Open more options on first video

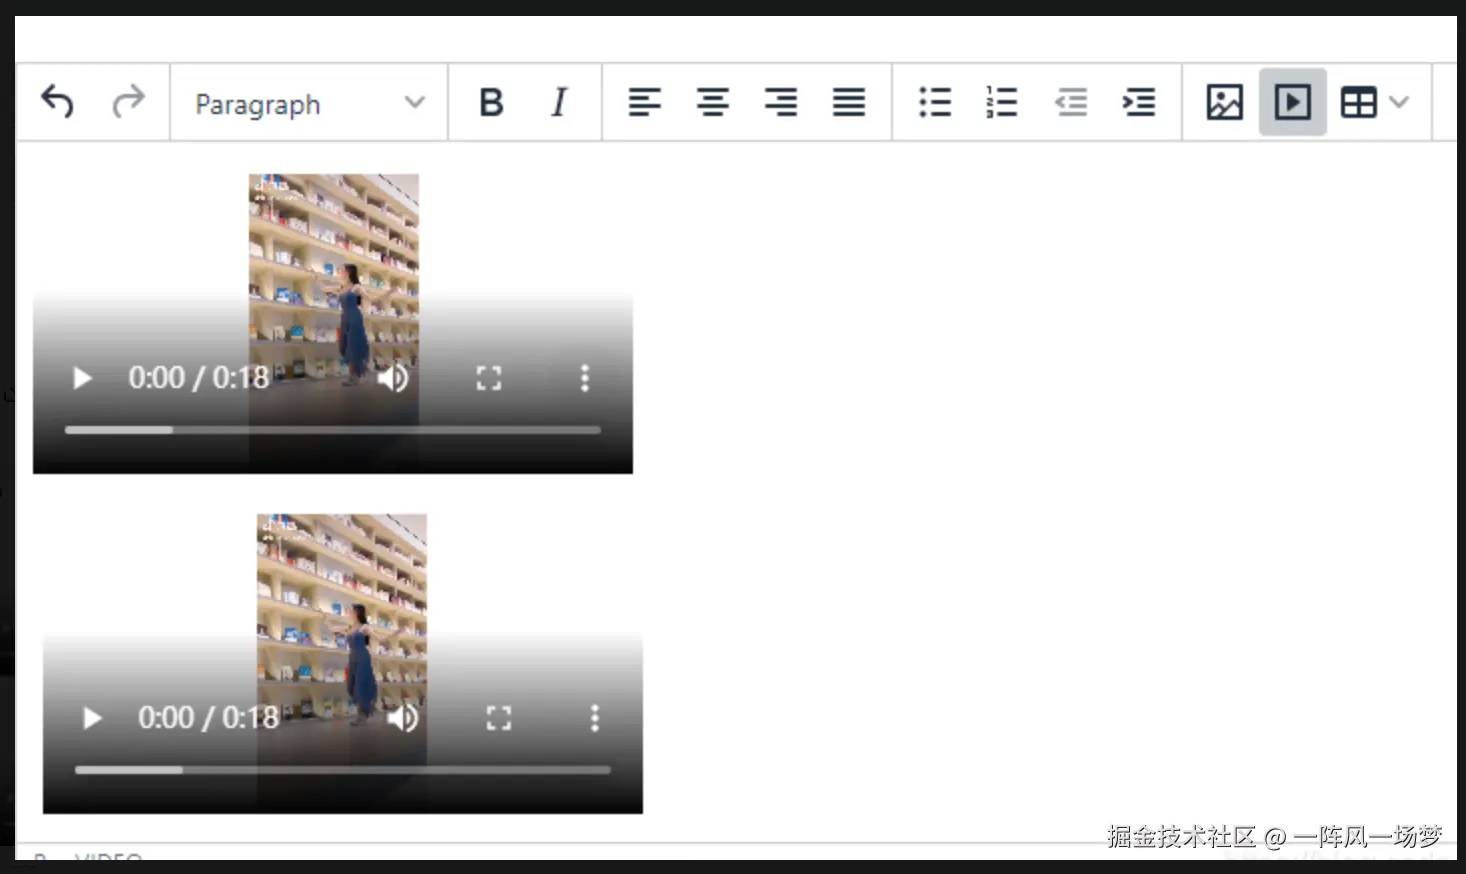585,378
